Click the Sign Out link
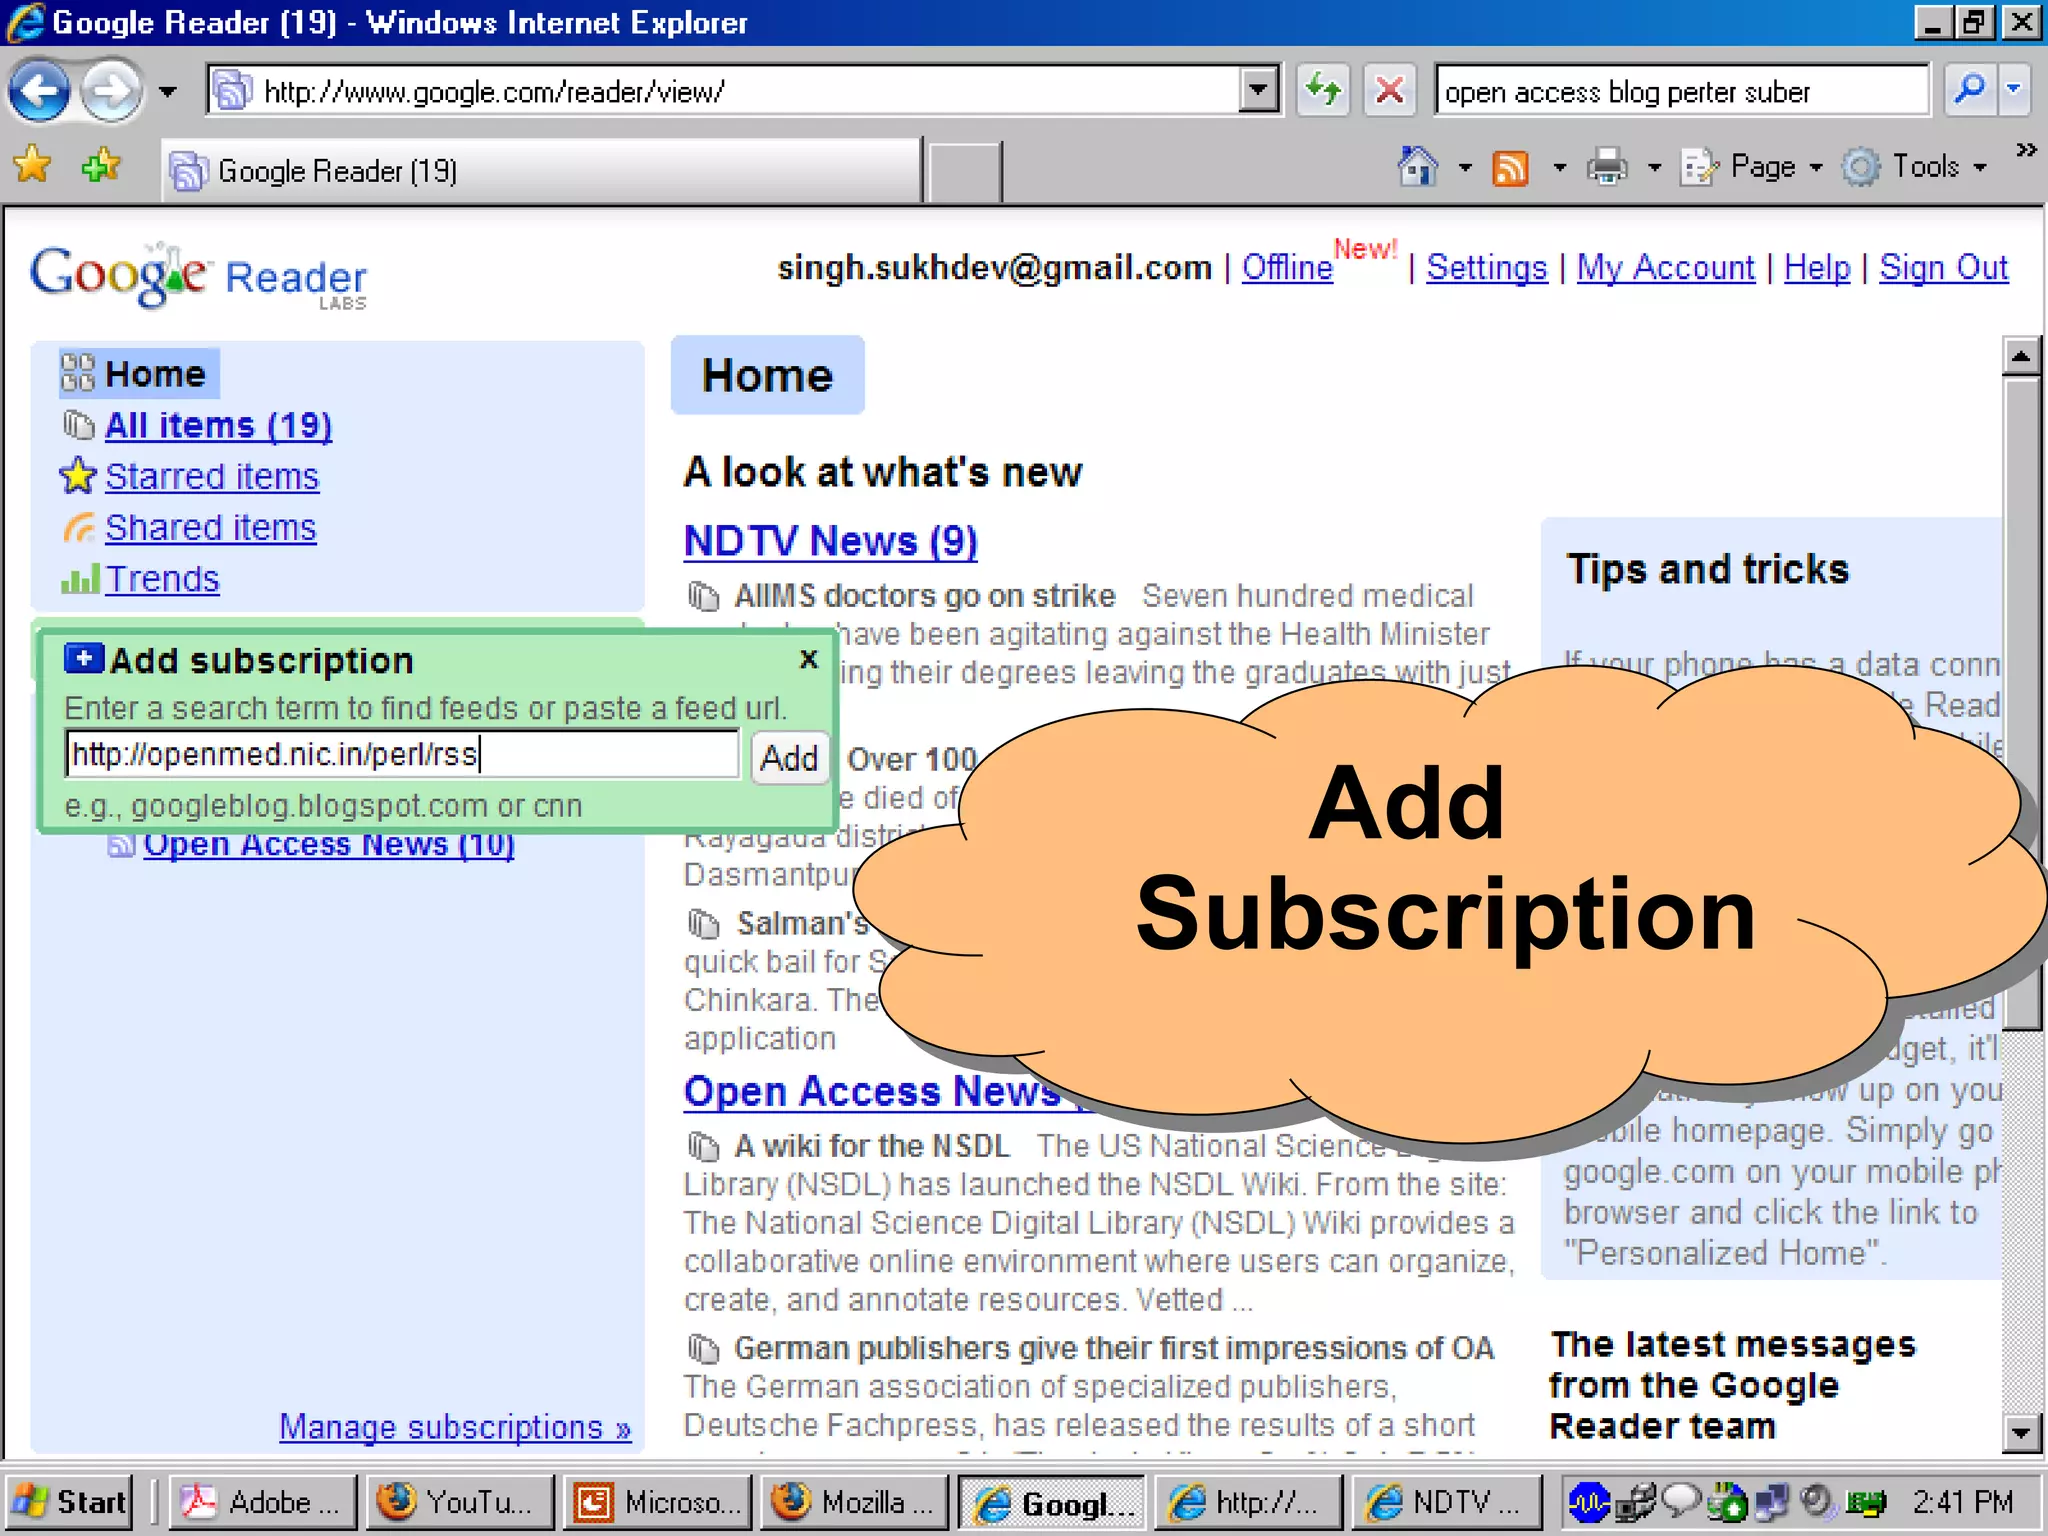Image resolution: width=2048 pixels, height=1536 pixels. pos(1943,267)
